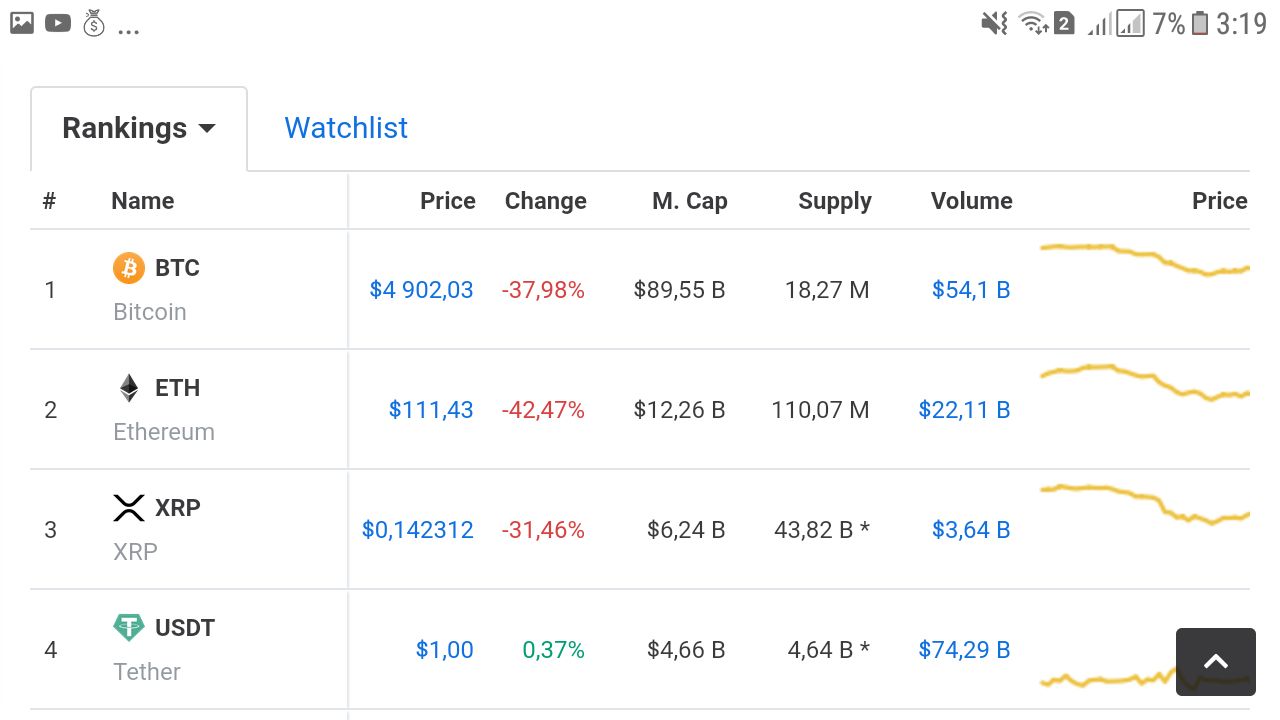Open the BTC coin name link

tap(177, 268)
